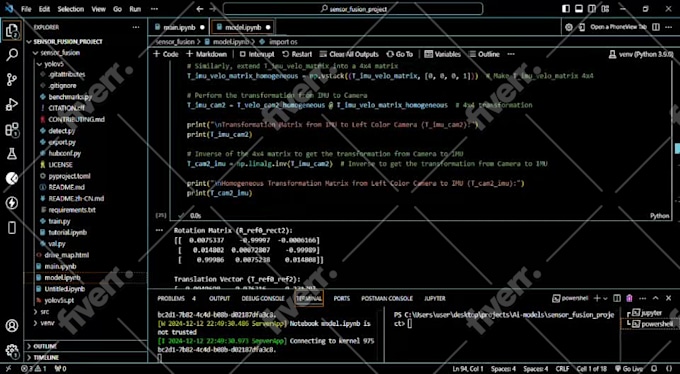The width and height of the screenshot is (680, 374).
Task: Go back with navigation arrow
Action: click(x=199, y=9)
